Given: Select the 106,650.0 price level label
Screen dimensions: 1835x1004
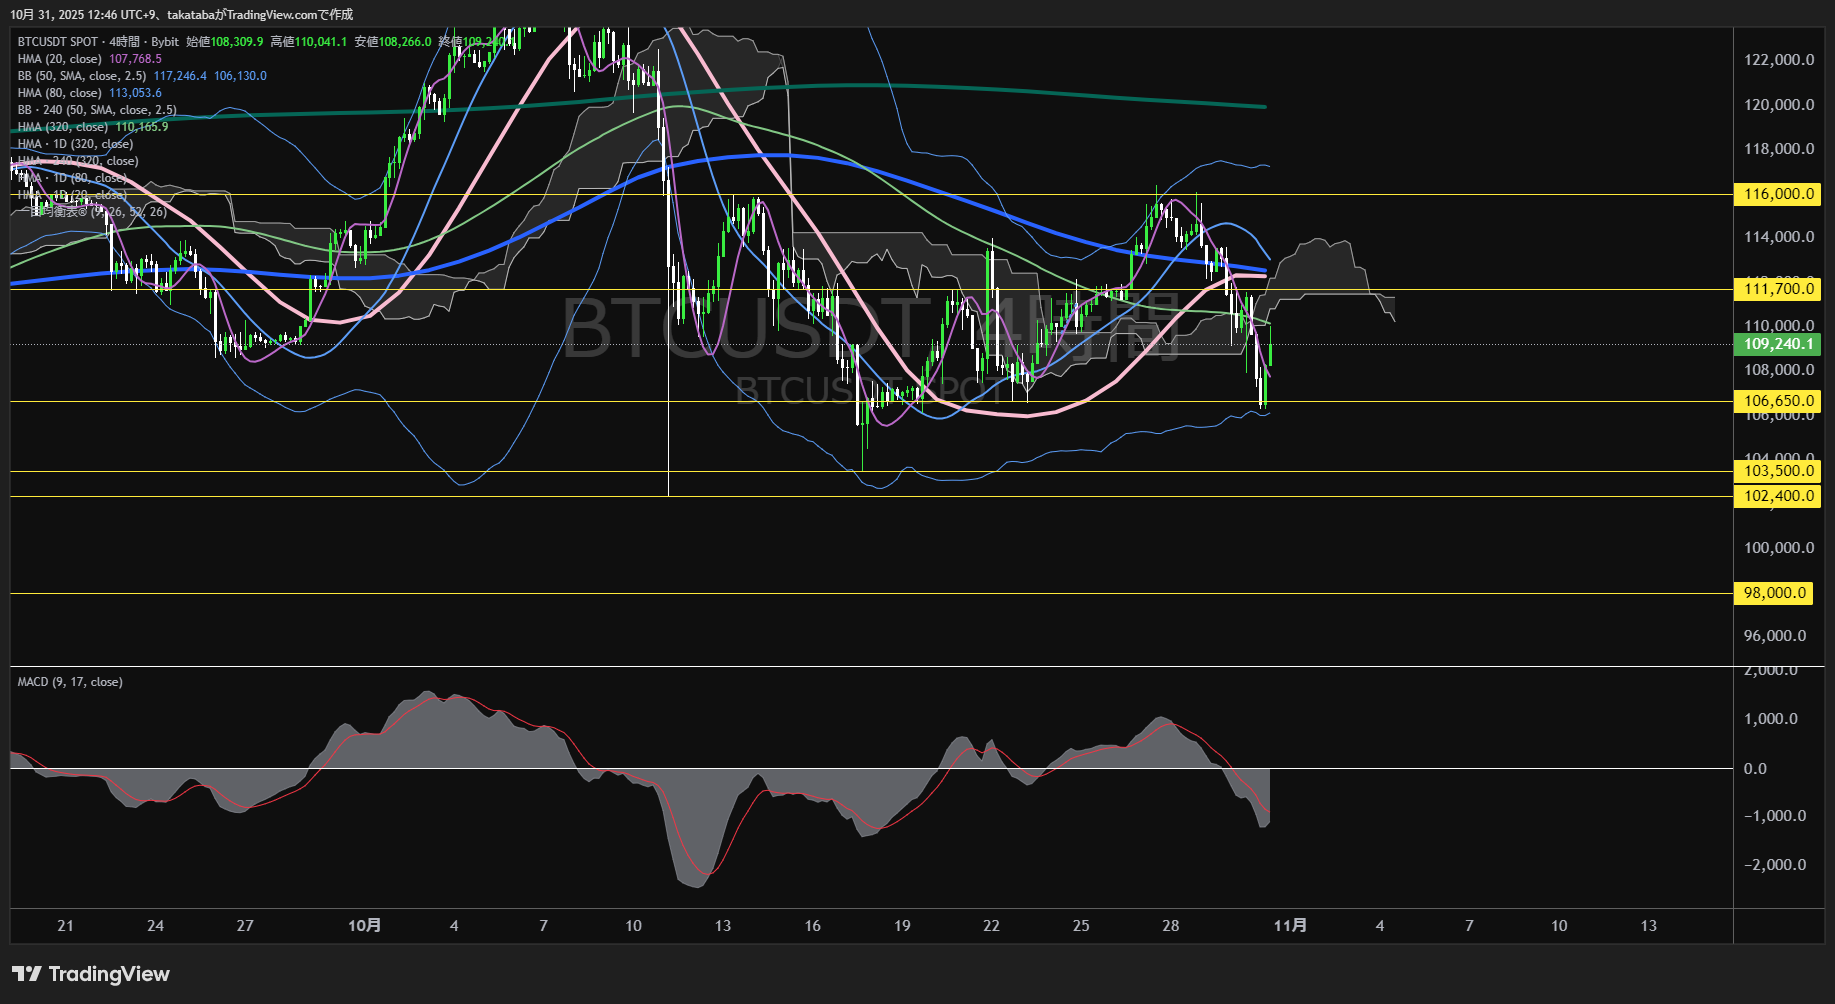Looking at the screenshot, I should click(x=1778, y=401).
